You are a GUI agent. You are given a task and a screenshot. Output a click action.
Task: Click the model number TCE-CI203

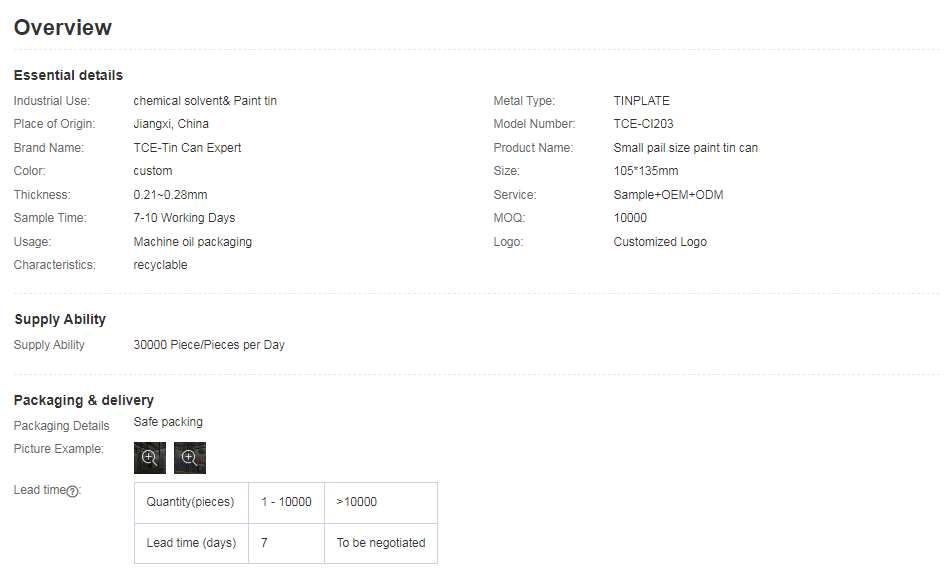[643, 124]
